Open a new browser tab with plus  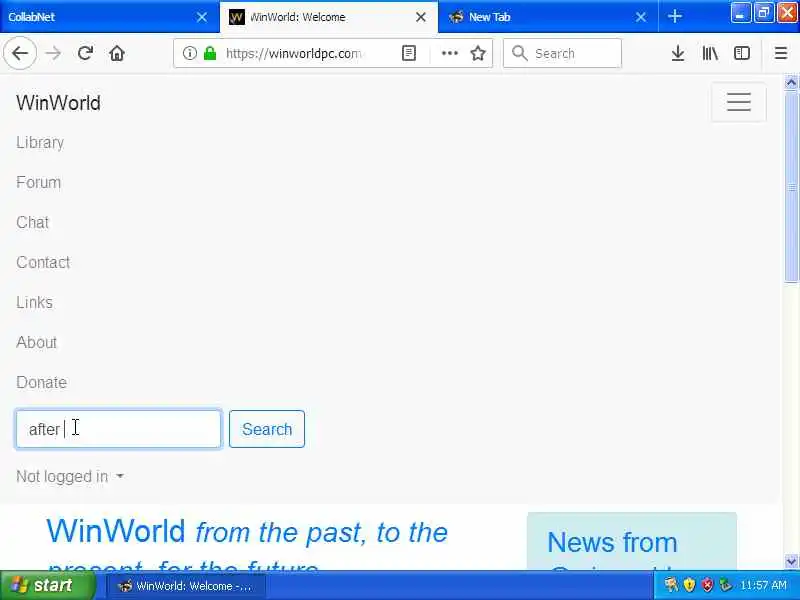(x=674, y=17)
